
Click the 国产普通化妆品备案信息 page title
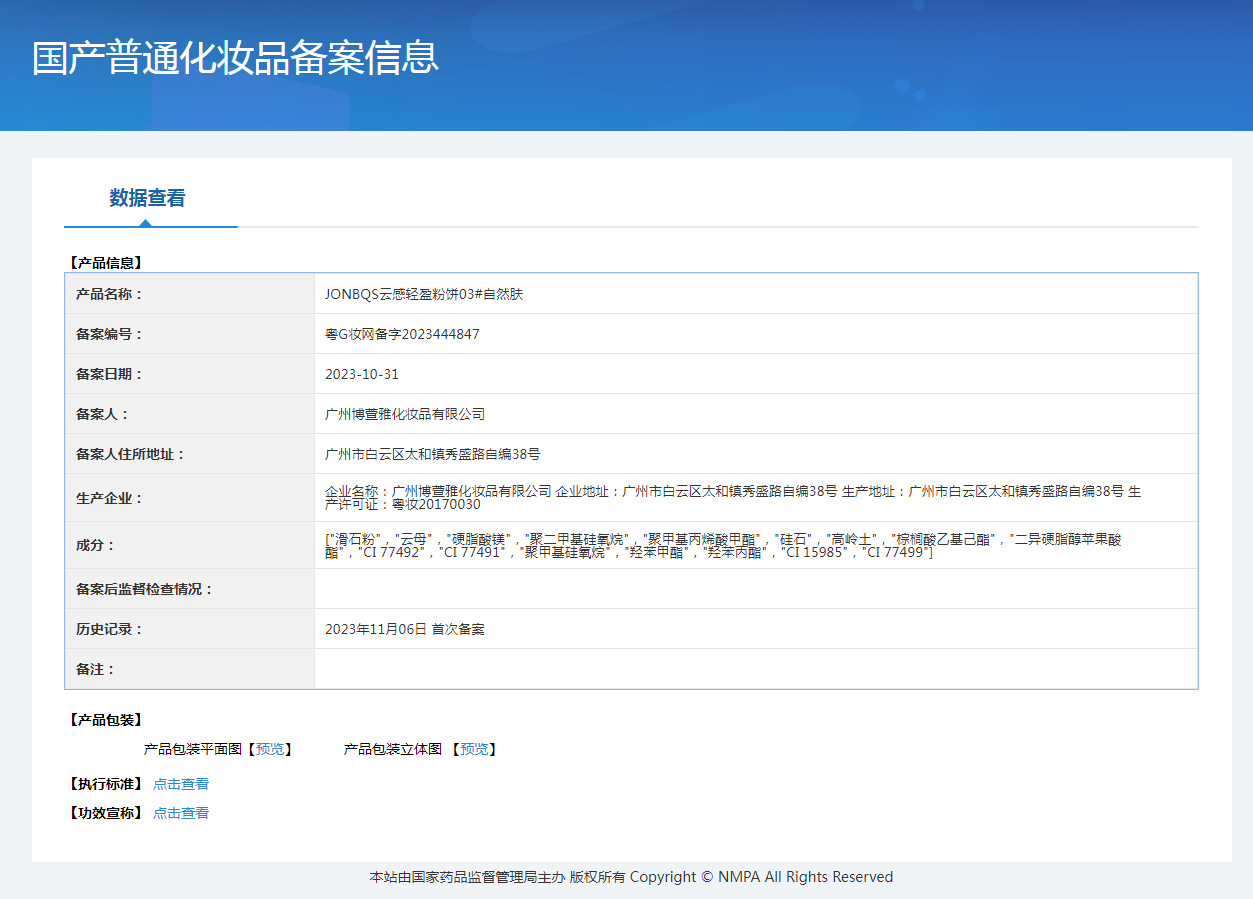click(x=235, y=58)
